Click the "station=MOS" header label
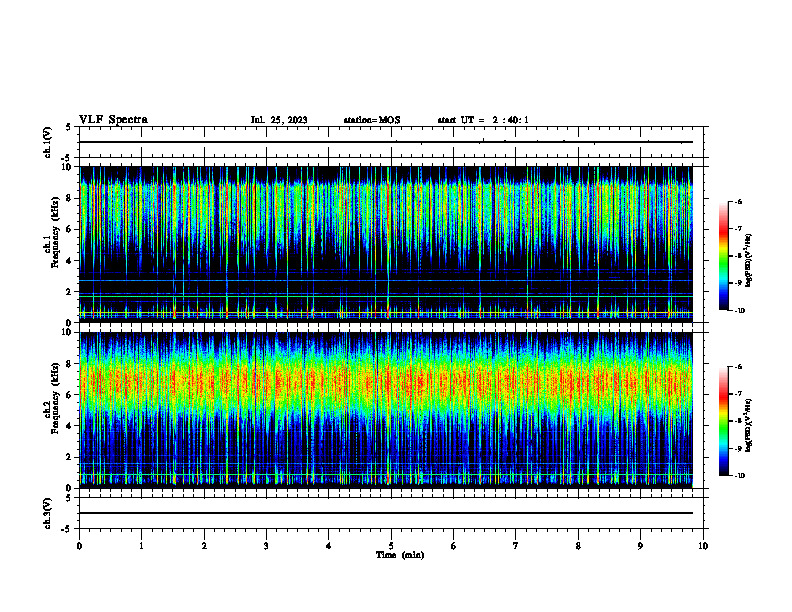 click(372, 120)
